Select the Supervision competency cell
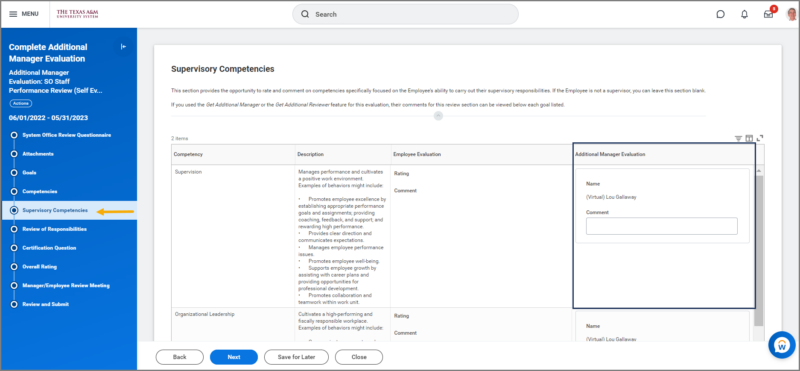This screenshot has width=800, height=371. 233,236
